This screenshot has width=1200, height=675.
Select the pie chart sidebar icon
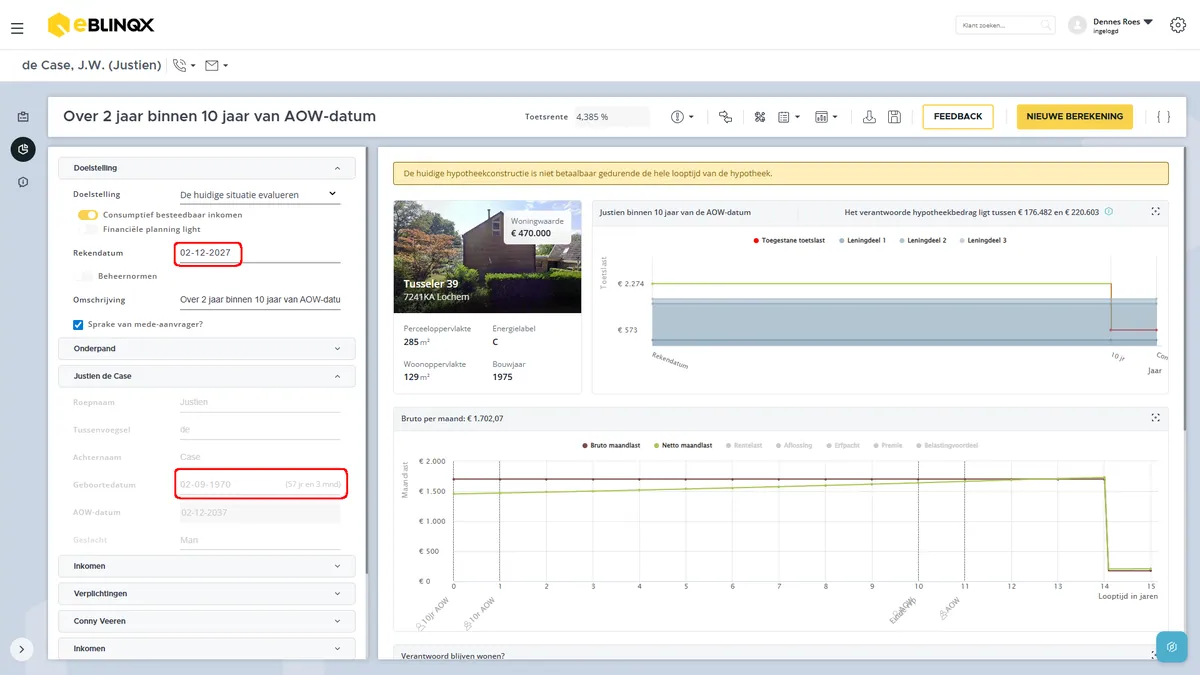[x=23, y=149]
